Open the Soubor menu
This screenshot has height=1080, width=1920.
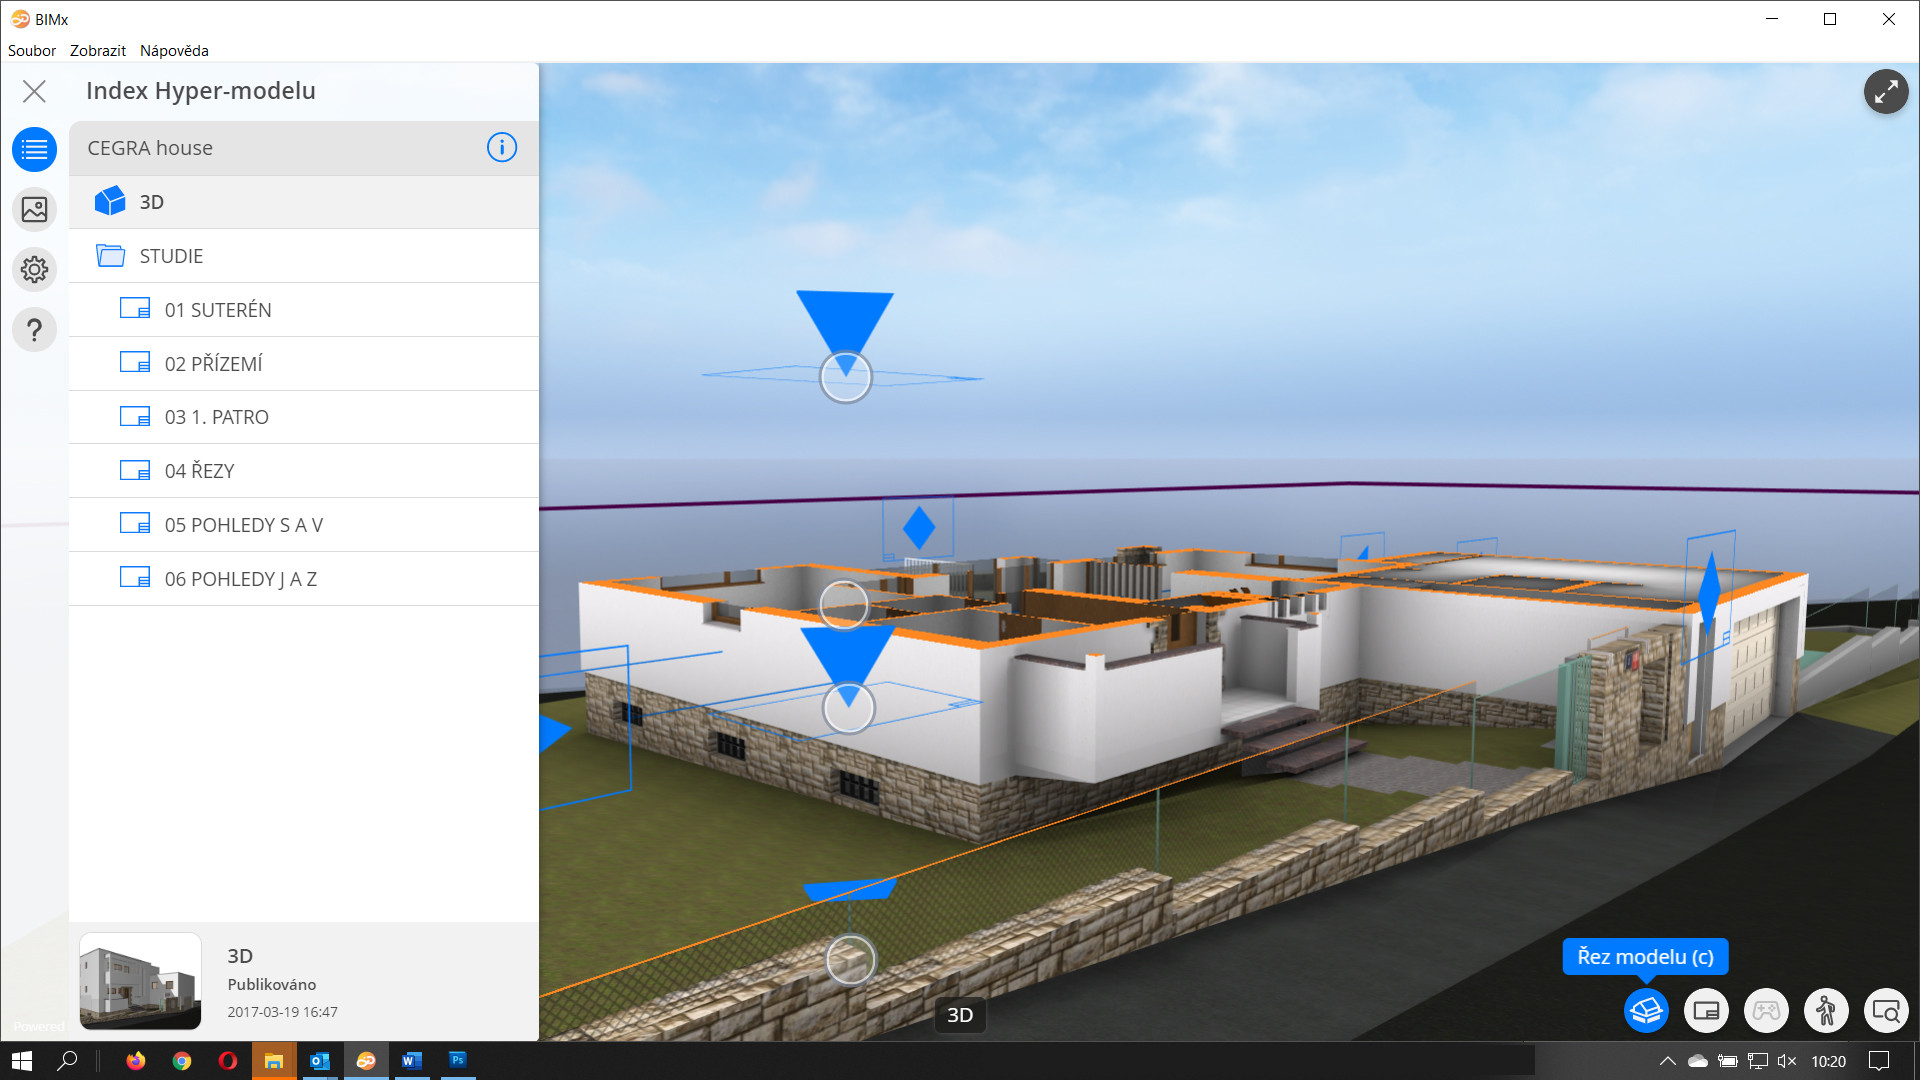[31, 50]
